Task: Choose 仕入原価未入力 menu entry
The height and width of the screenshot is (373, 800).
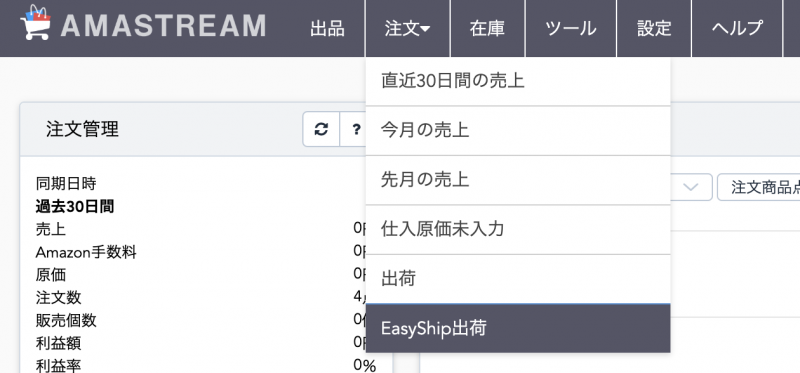Action: point(518,230)
